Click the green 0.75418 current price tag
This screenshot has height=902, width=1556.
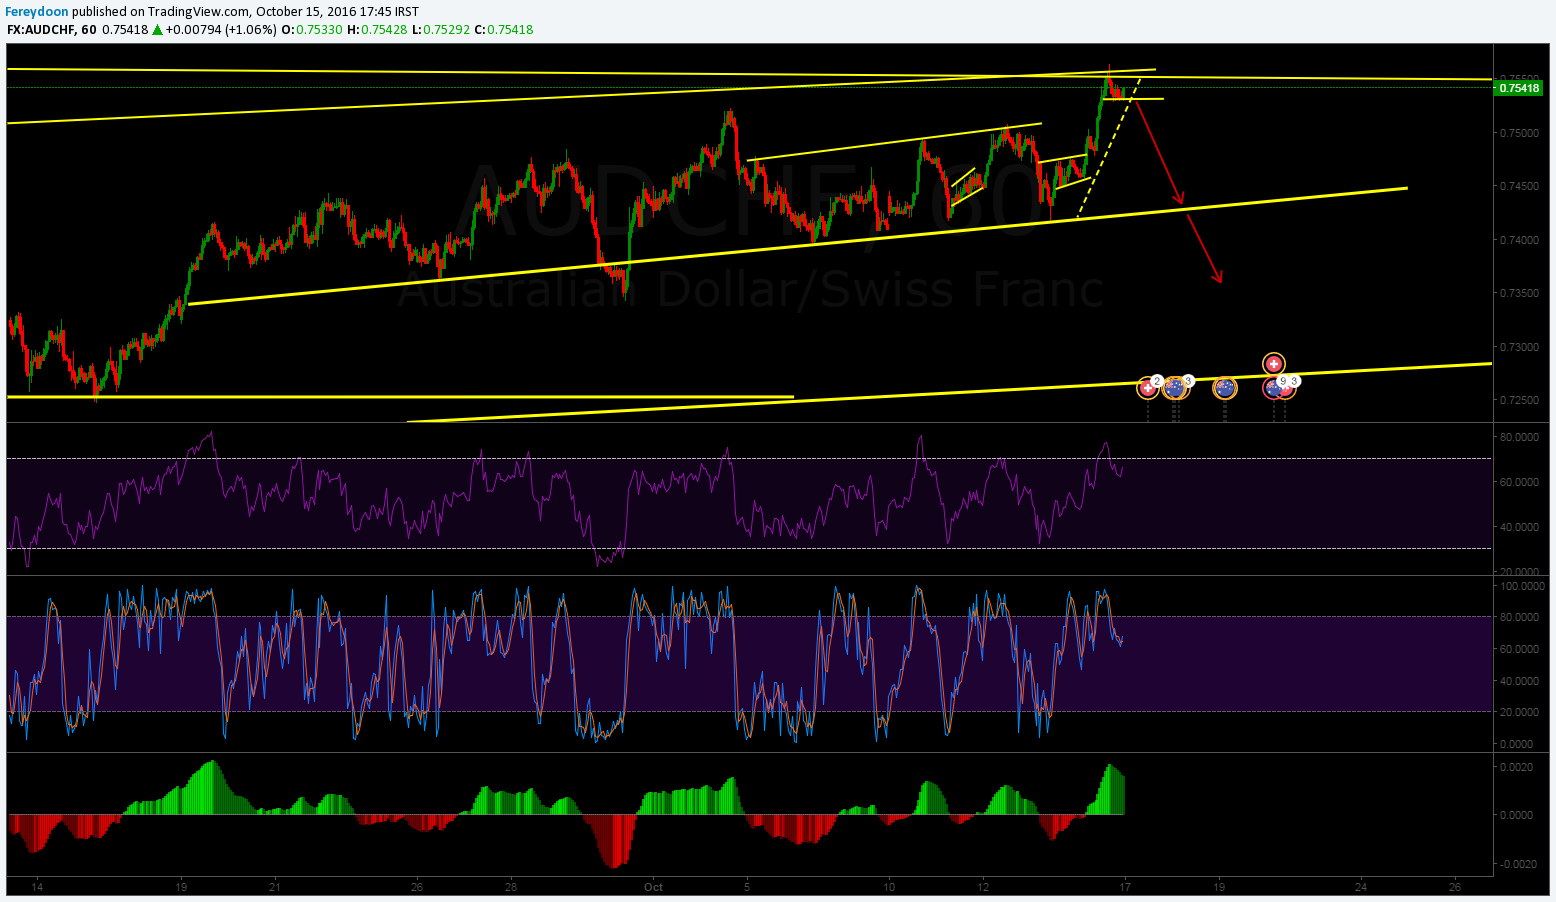pos(1517,88)
